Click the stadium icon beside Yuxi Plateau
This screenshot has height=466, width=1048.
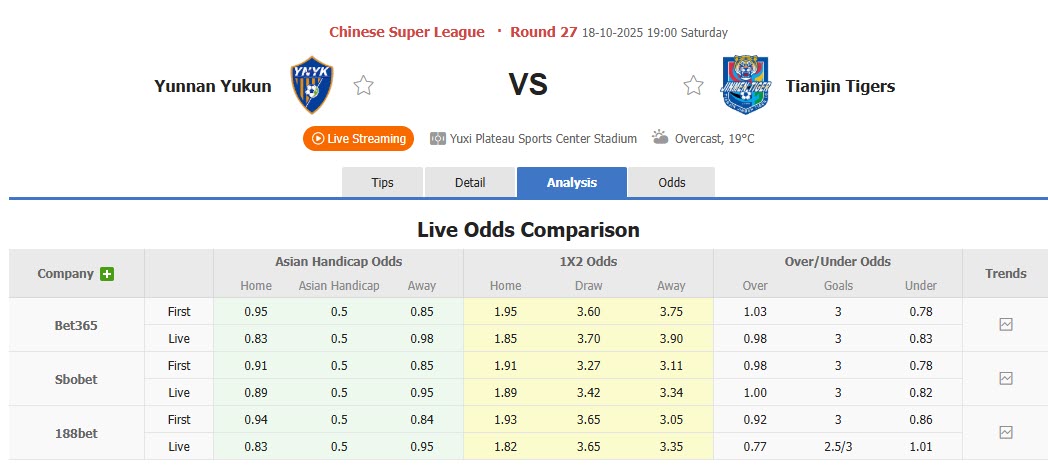click(x=438, y=139)
